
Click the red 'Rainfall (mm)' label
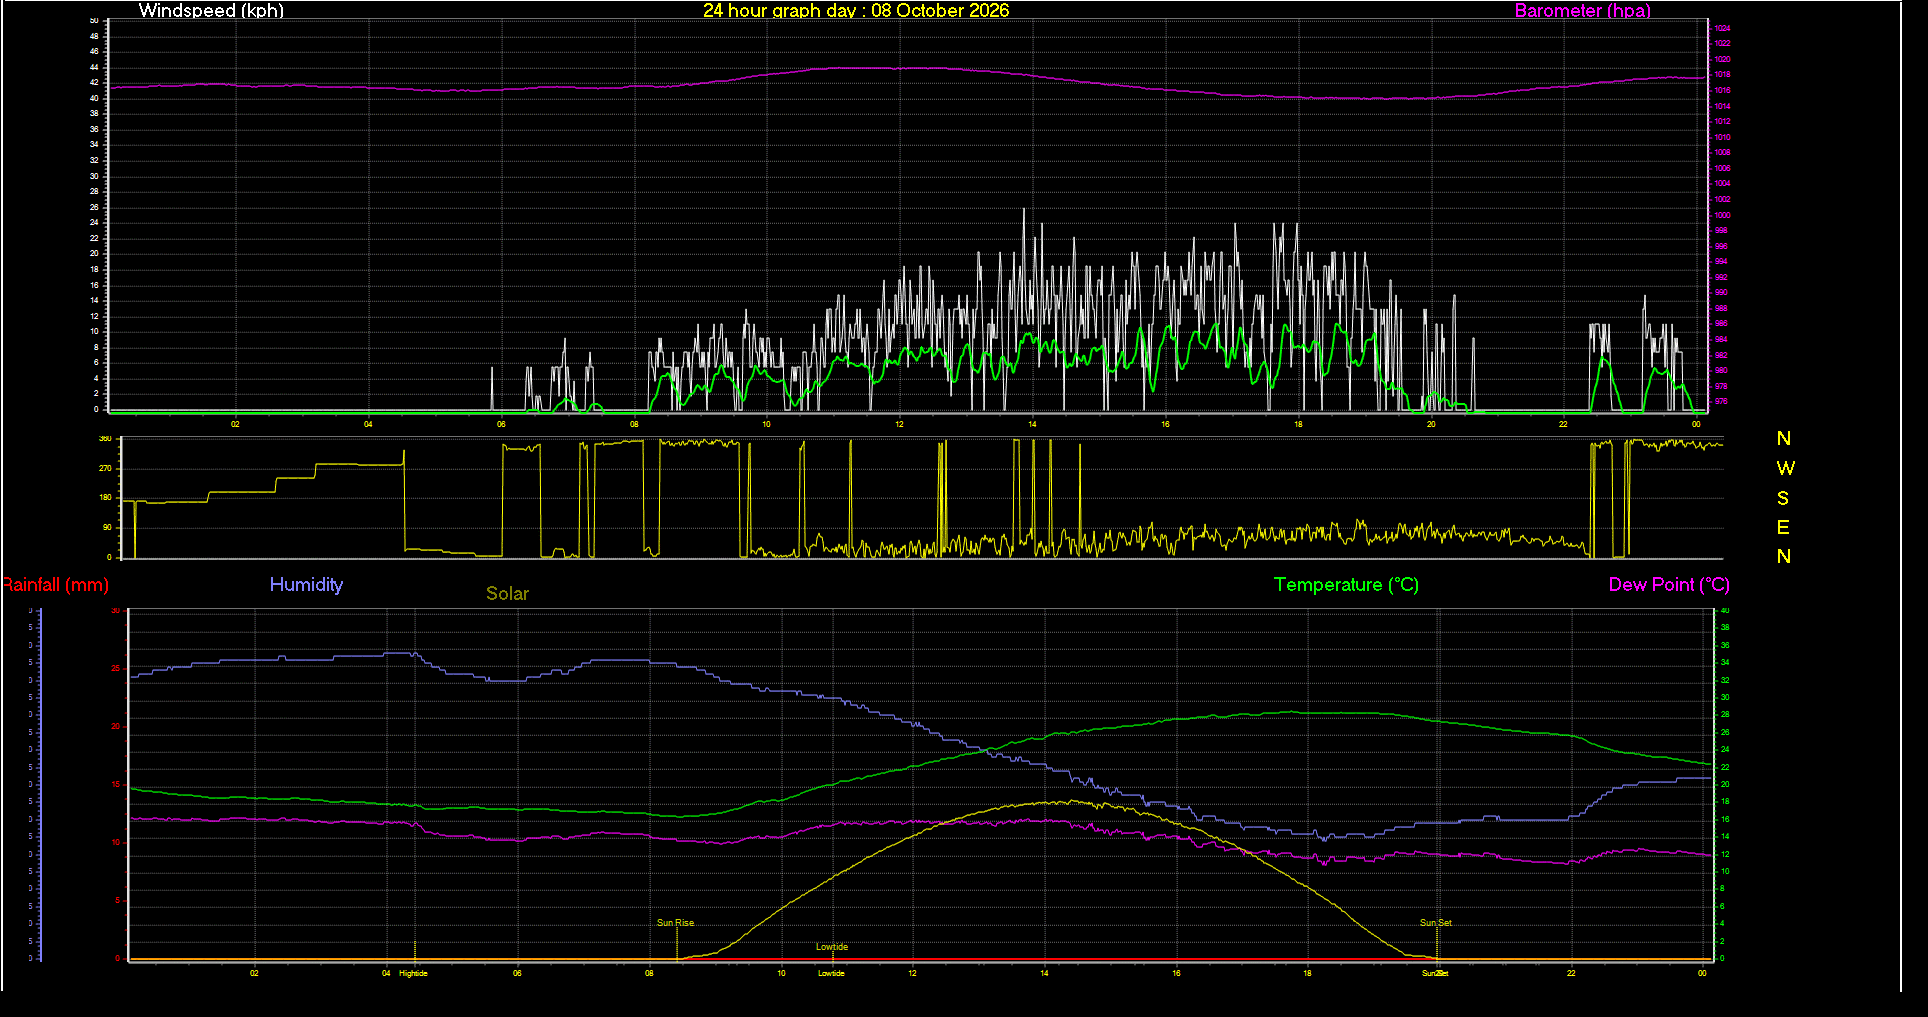[55, 585]
